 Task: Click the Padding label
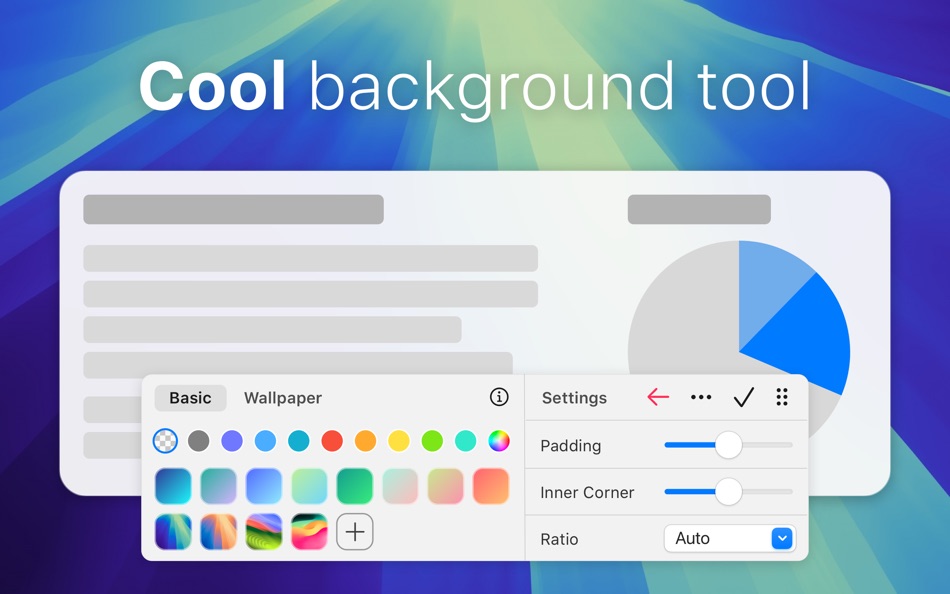tap(571, 446)
